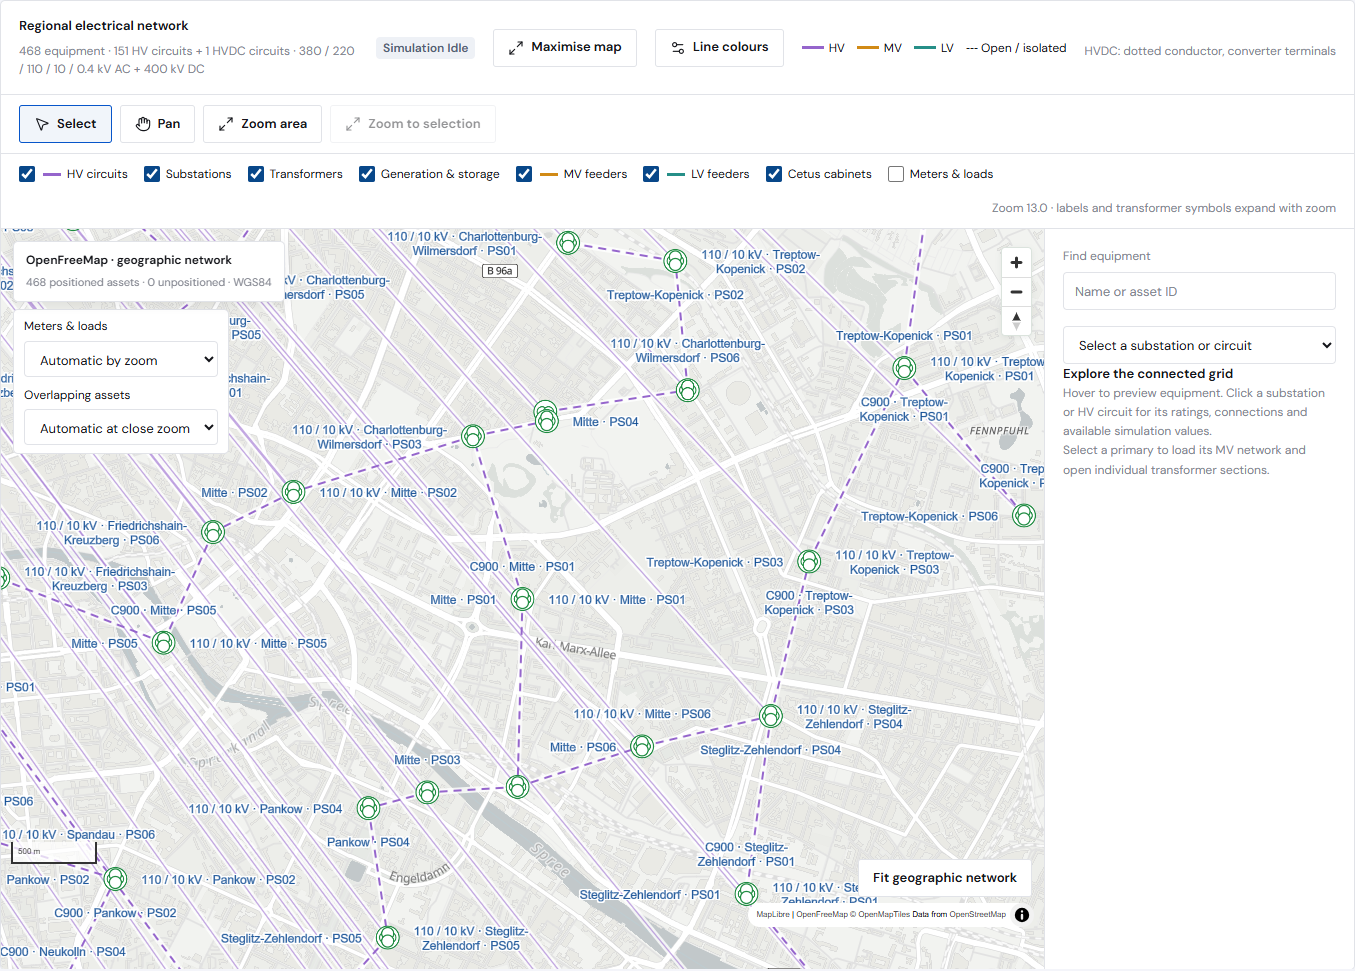Open the Meters & loads display dropdown
This screenshot has height=971, width=1355.
click(x=121, y=360)
